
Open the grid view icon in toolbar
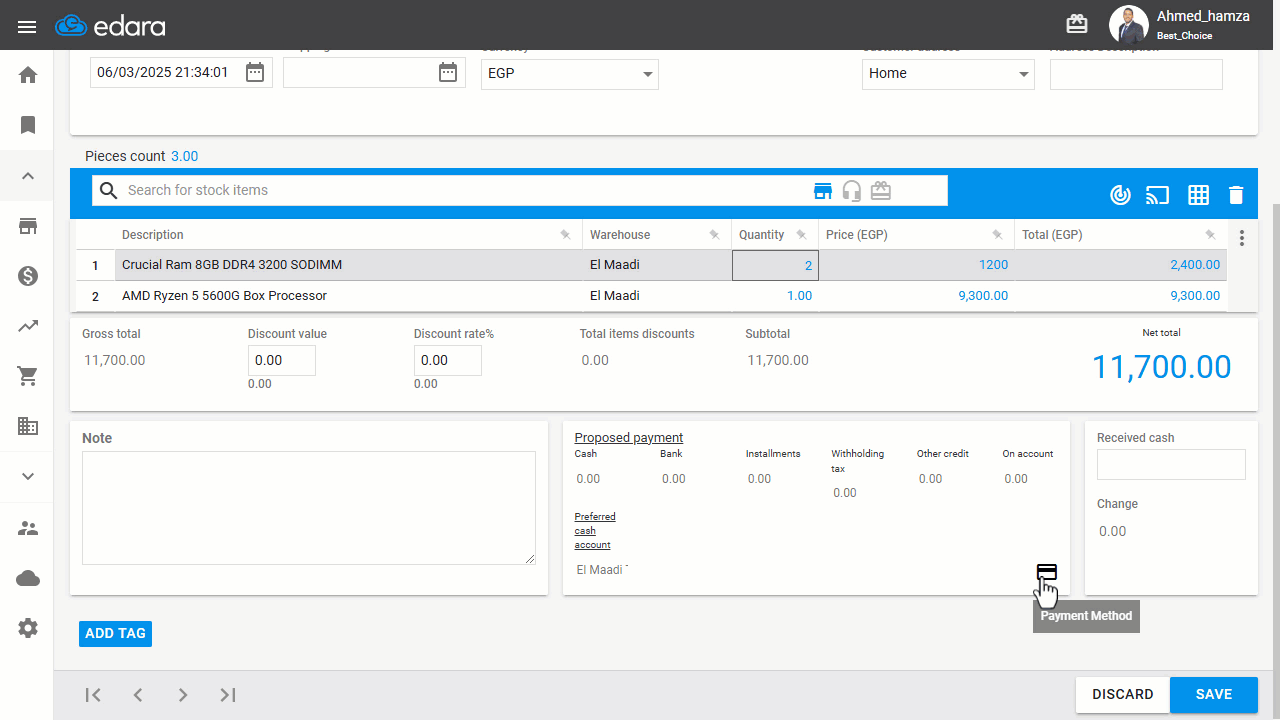tap(1198, 195)
